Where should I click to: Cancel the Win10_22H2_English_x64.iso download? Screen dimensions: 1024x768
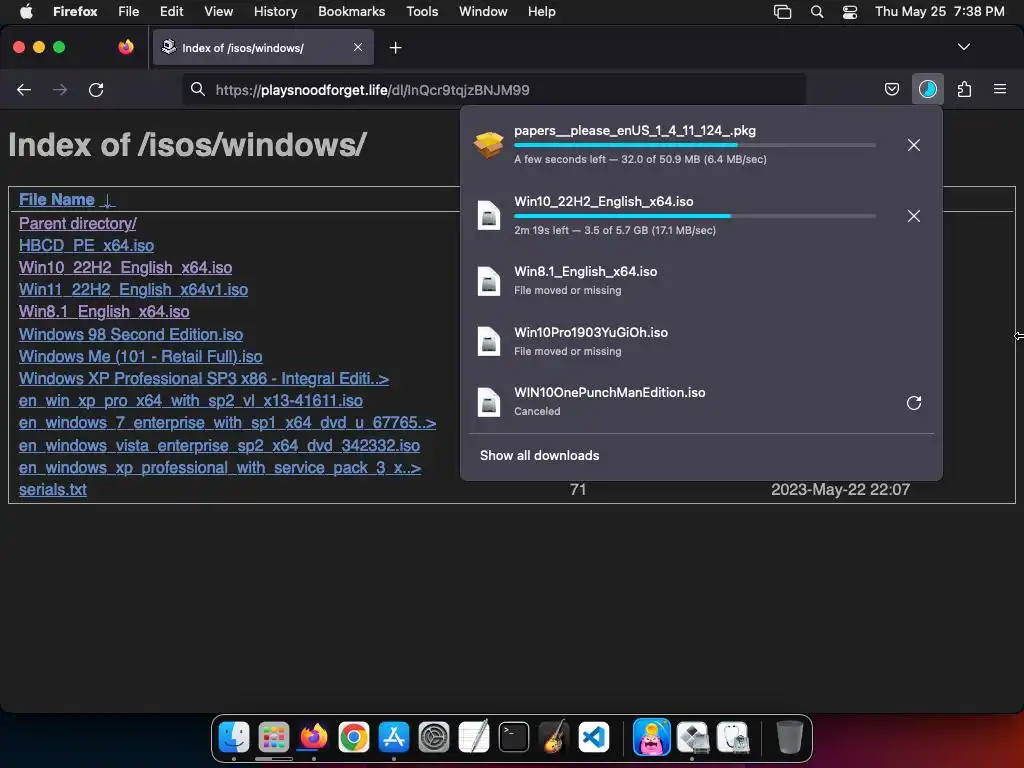914,216
